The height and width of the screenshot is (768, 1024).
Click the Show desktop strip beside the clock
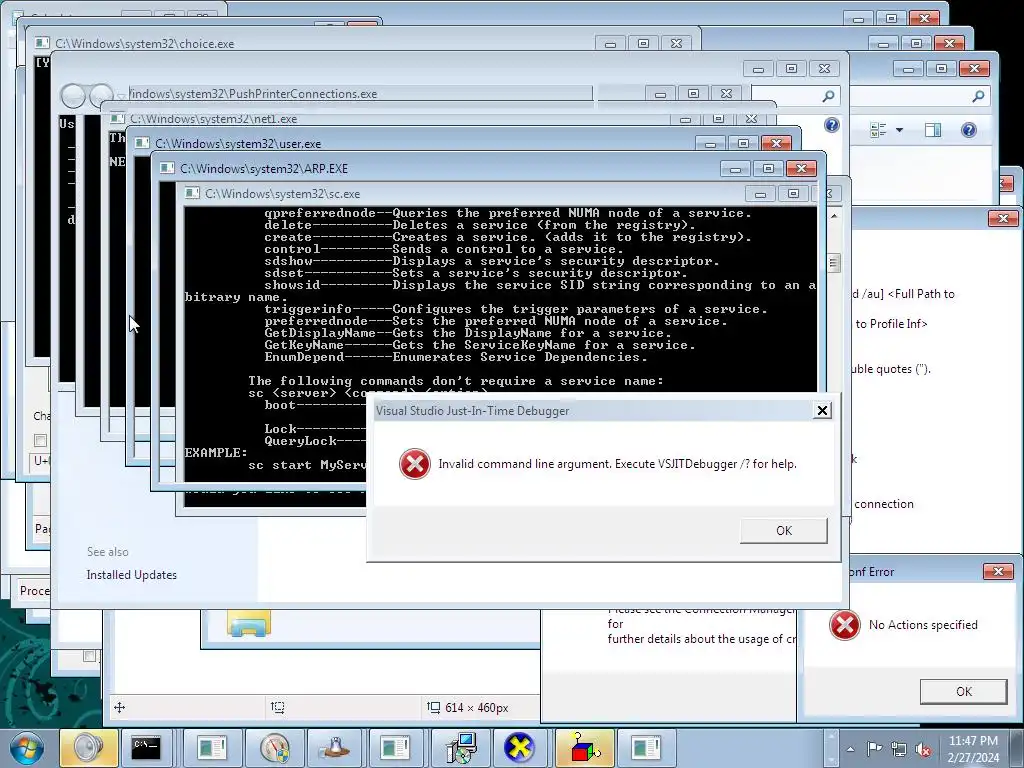(1019, 748)
